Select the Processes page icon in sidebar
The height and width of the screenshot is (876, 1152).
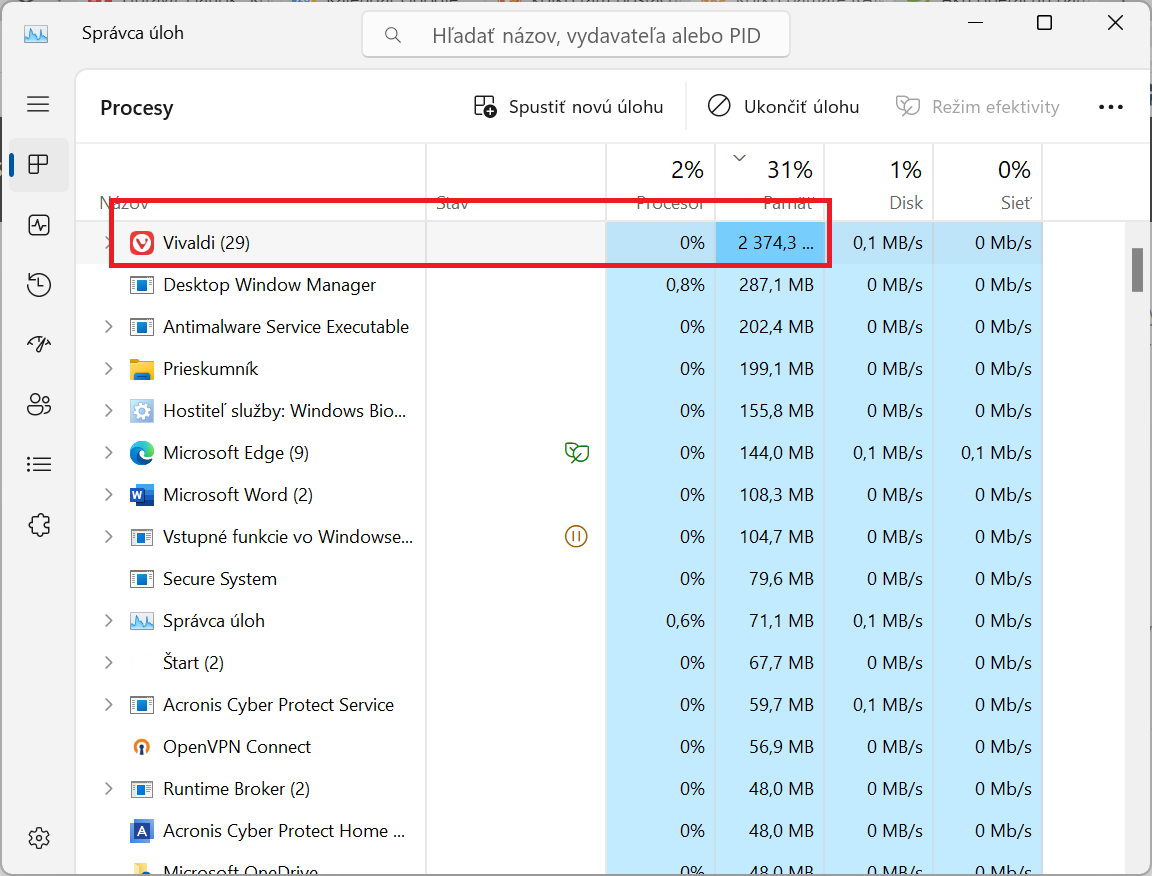39,165
